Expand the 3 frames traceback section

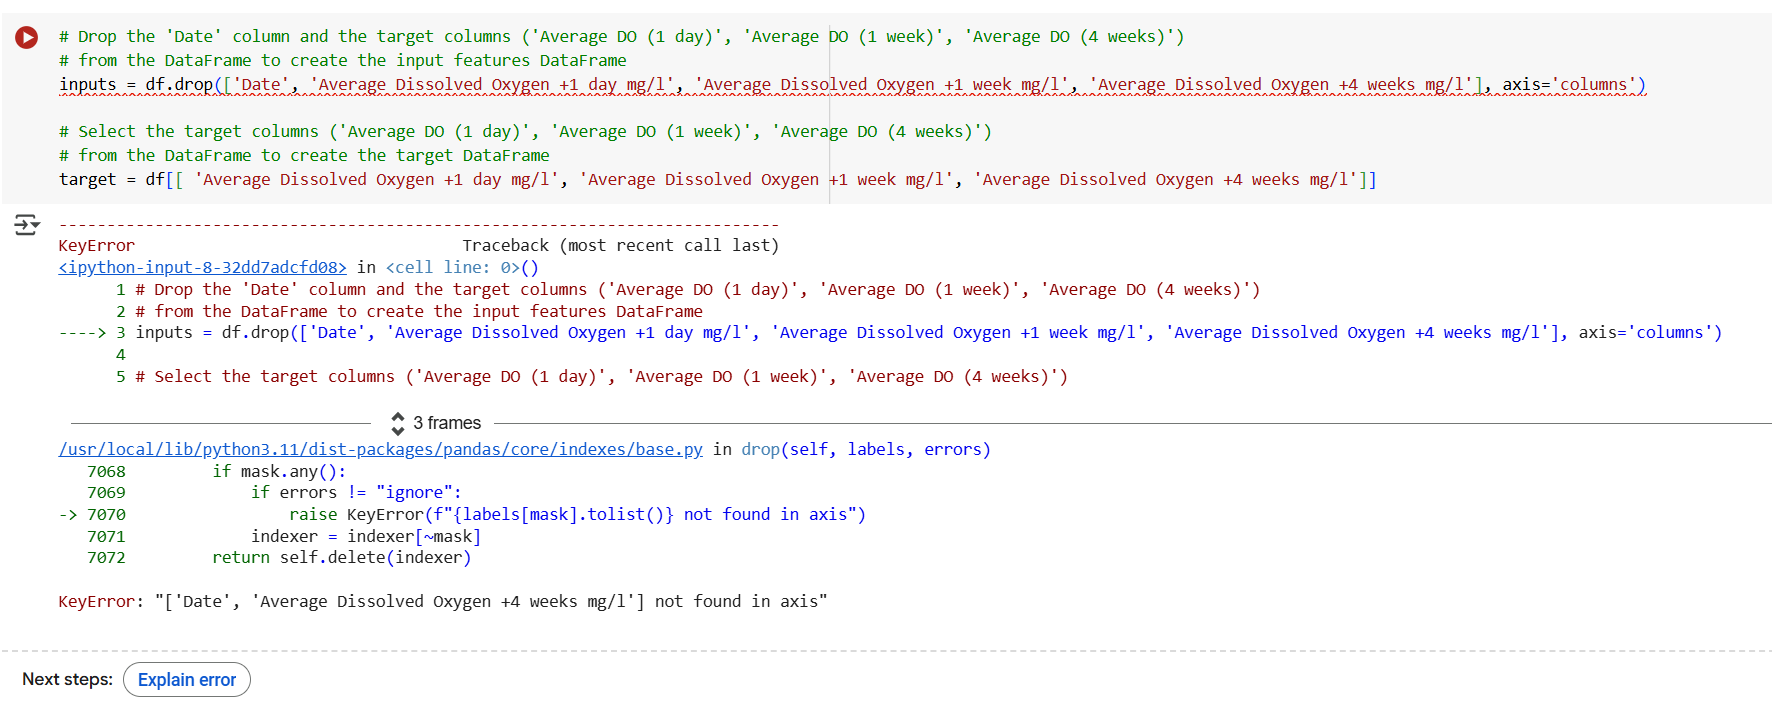click(436, 423)
